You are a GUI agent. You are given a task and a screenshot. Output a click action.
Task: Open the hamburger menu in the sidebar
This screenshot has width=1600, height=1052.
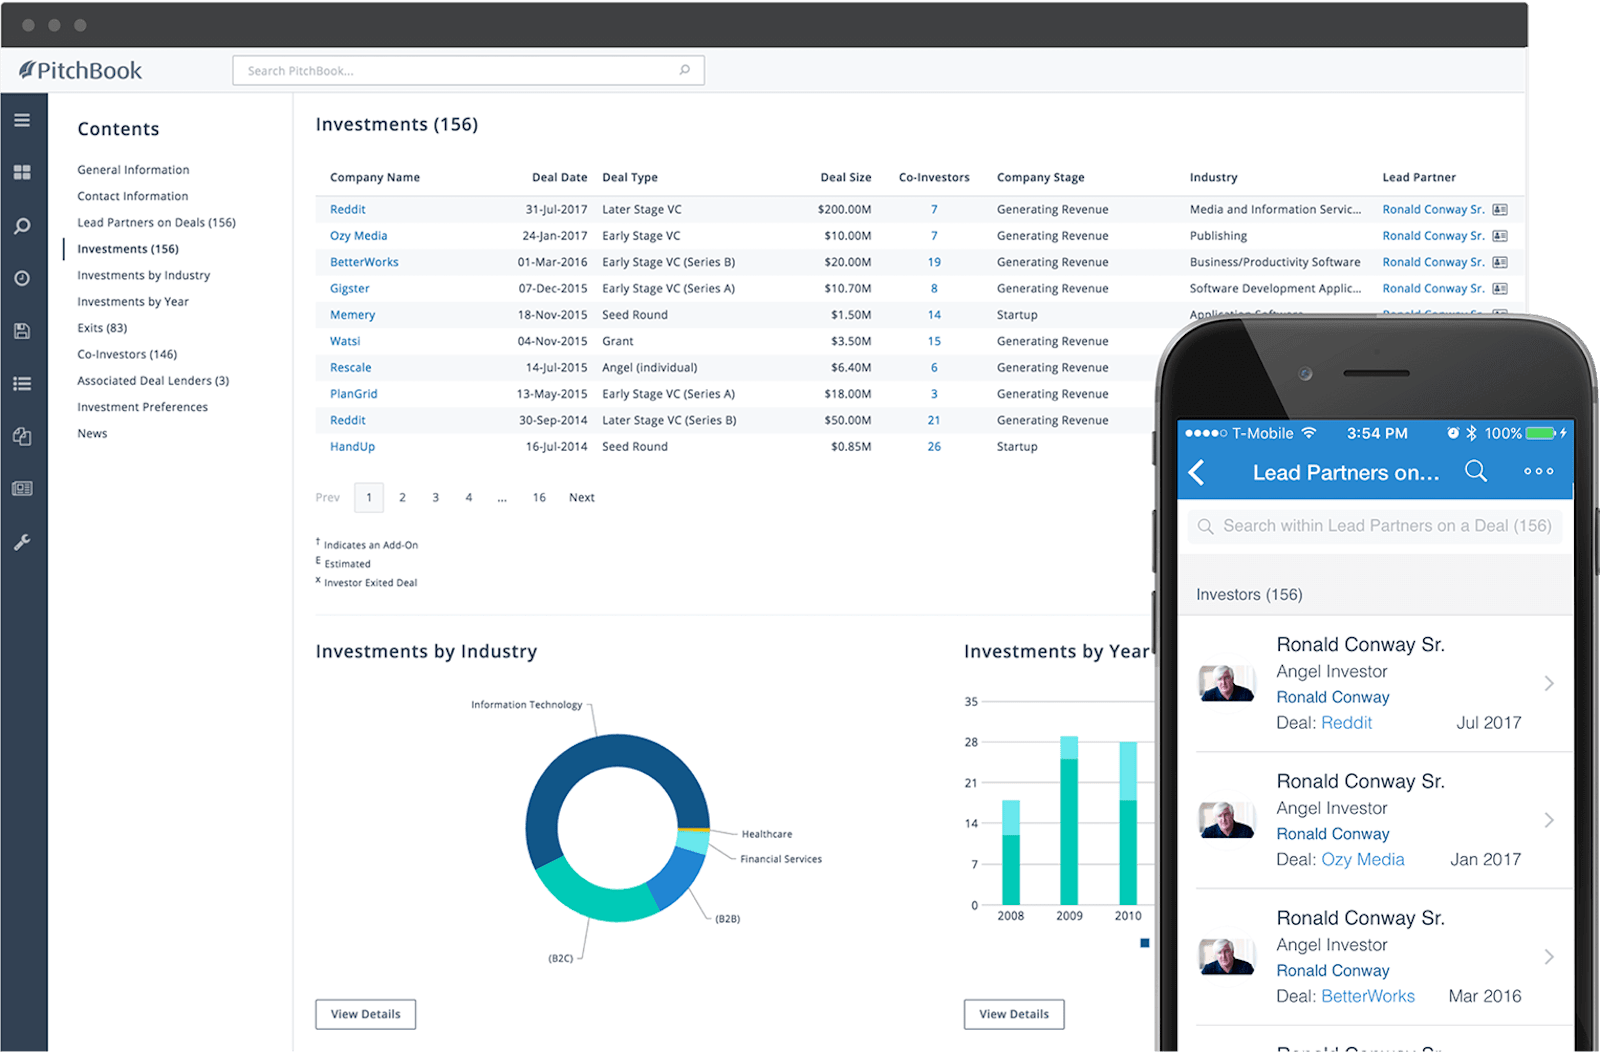22,120
